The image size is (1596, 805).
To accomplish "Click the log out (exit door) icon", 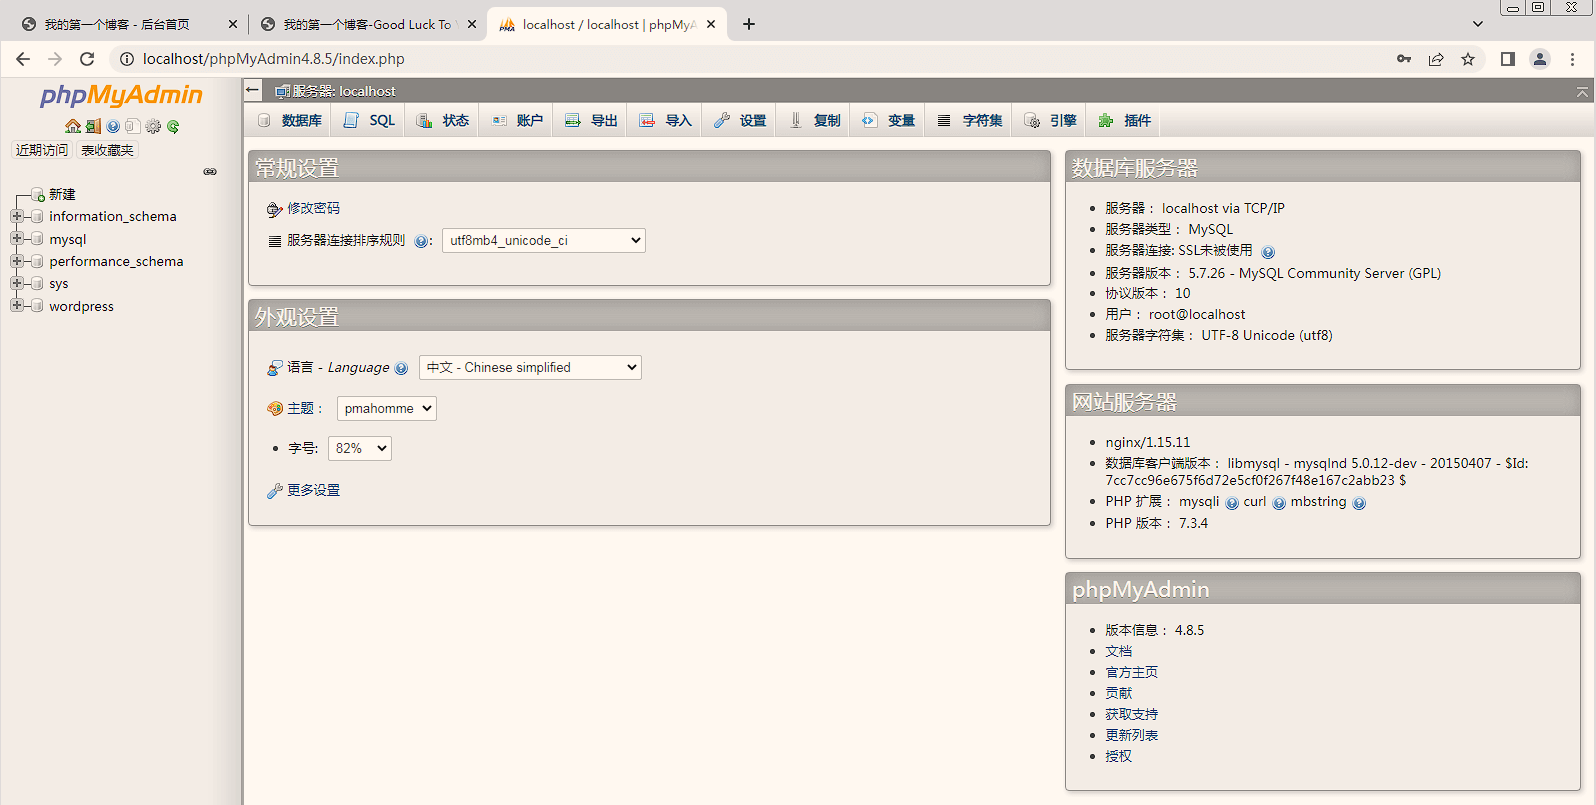I will point(93,126).
